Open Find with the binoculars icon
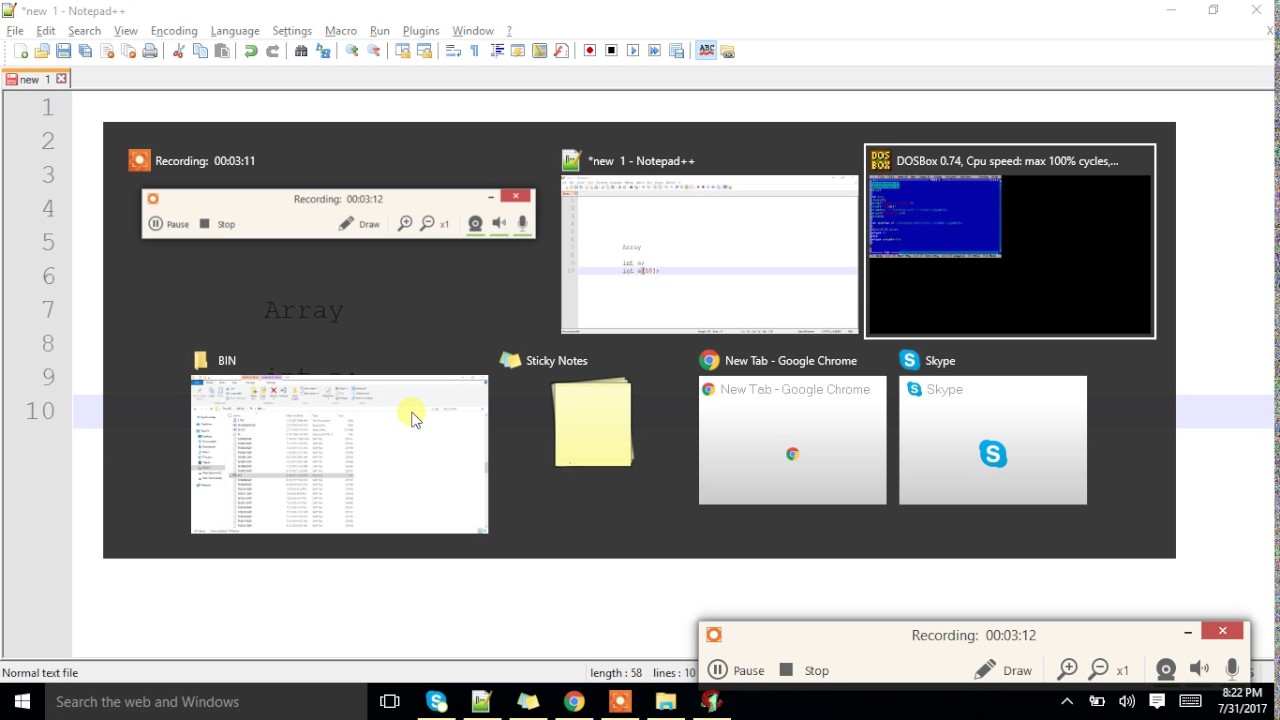1280x720 pixels. tap(301, 51)
